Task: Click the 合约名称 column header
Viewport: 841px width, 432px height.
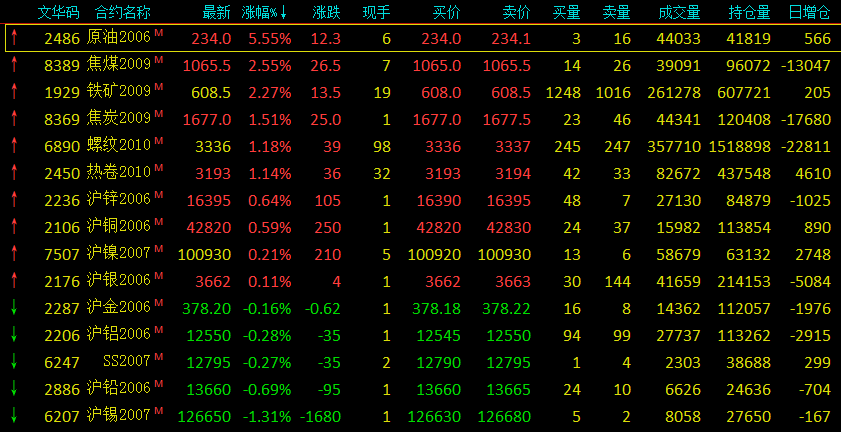Action: pos(122,12)
